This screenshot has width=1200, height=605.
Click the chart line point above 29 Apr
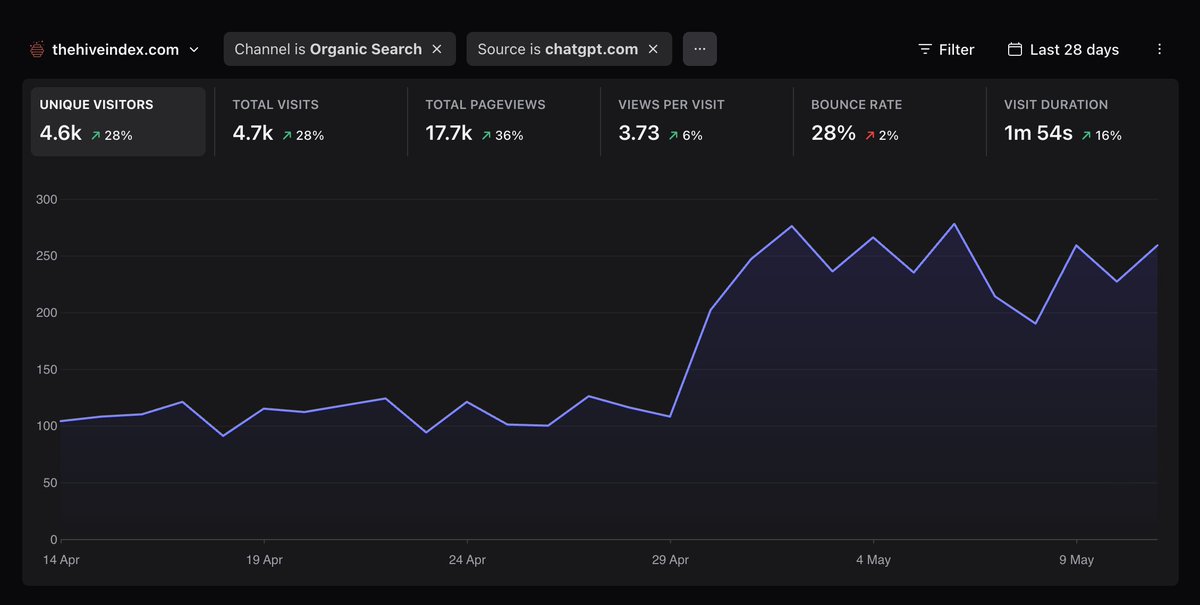click(670, 416)
